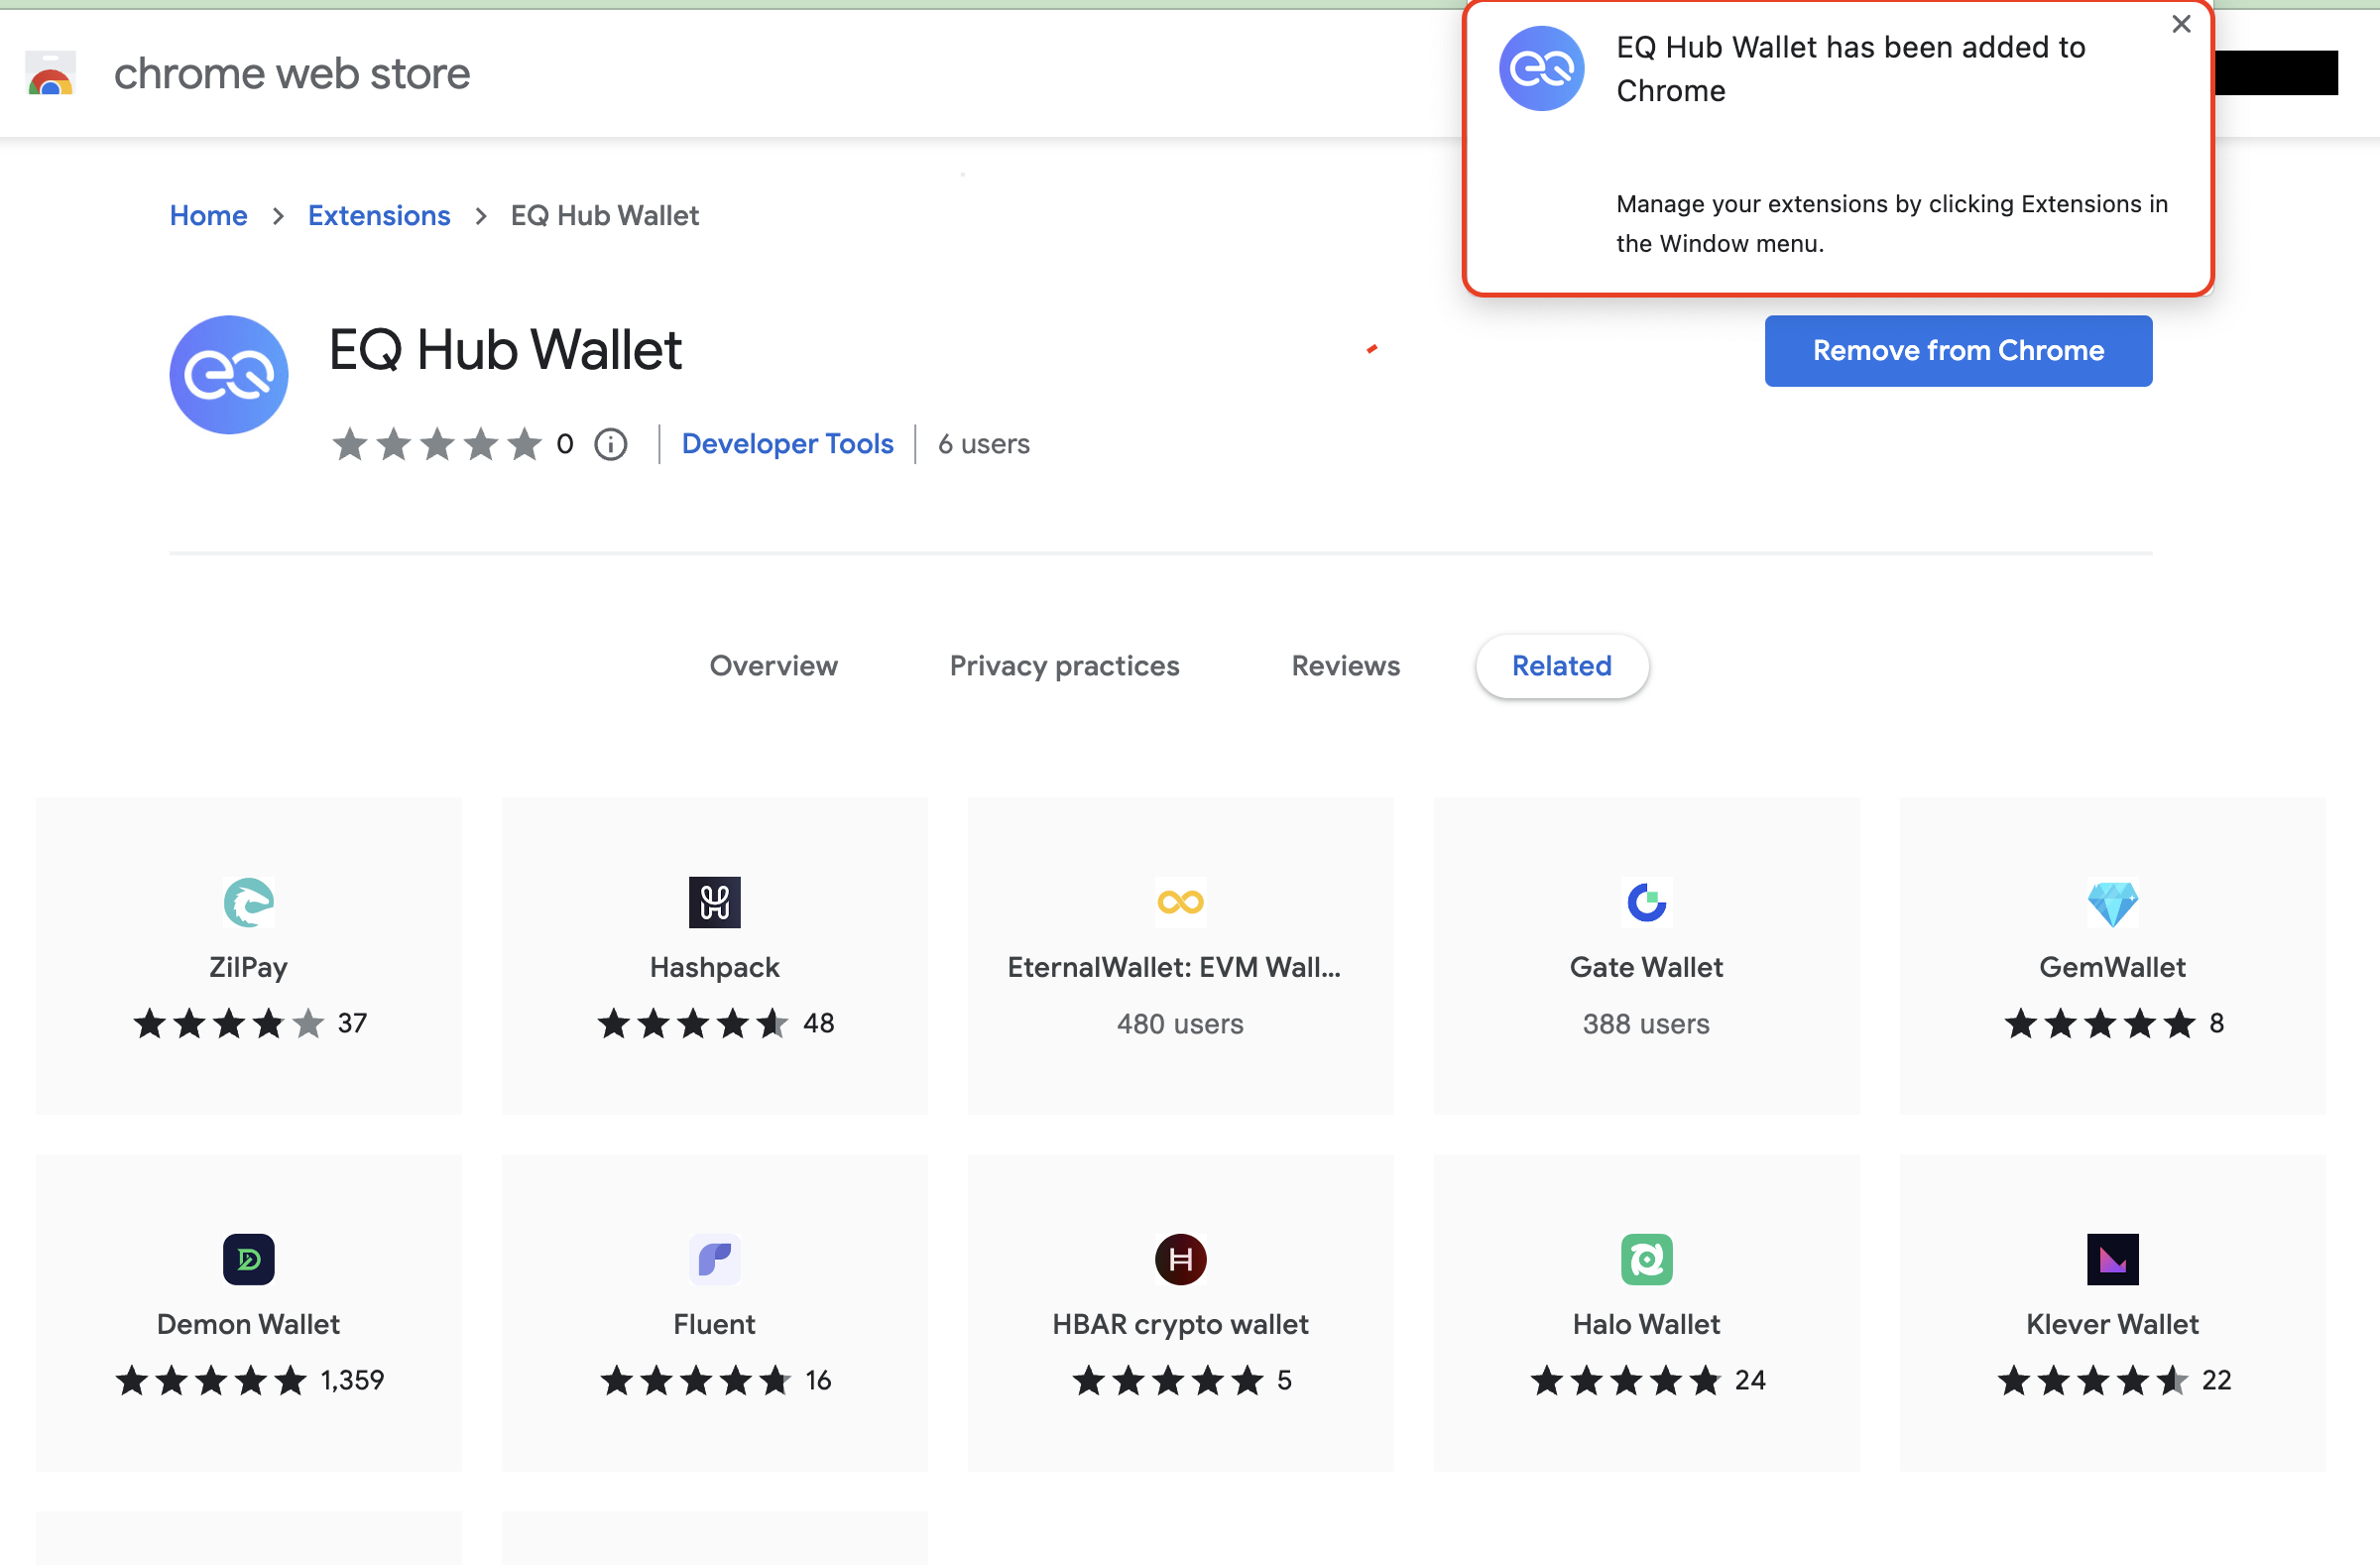Image resolution: width=2380 pixels, height=1565 pixels.
Task: Click the EQ Hub Wallet large logo
Action: [x=229, y=375]
